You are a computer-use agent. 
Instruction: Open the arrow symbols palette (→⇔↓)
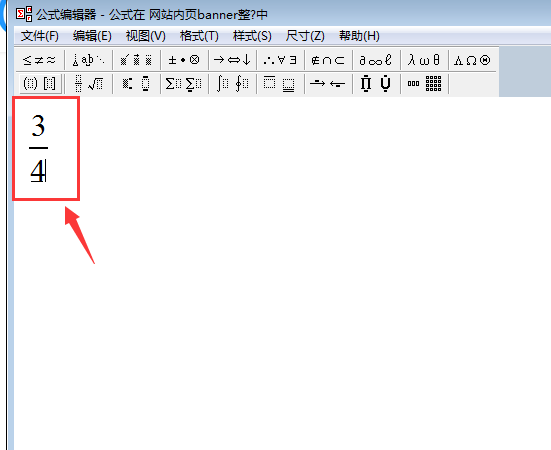click(232, 60)
